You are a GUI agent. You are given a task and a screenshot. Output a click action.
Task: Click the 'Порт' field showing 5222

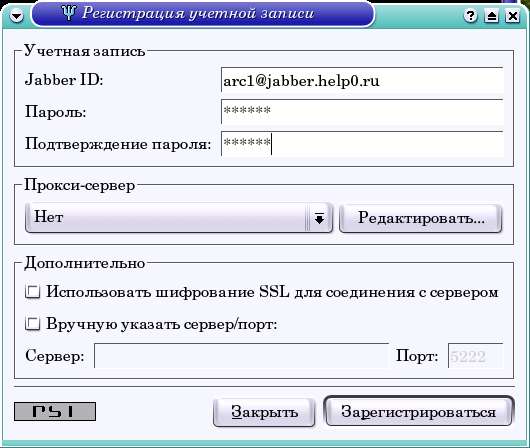point(476,356)
